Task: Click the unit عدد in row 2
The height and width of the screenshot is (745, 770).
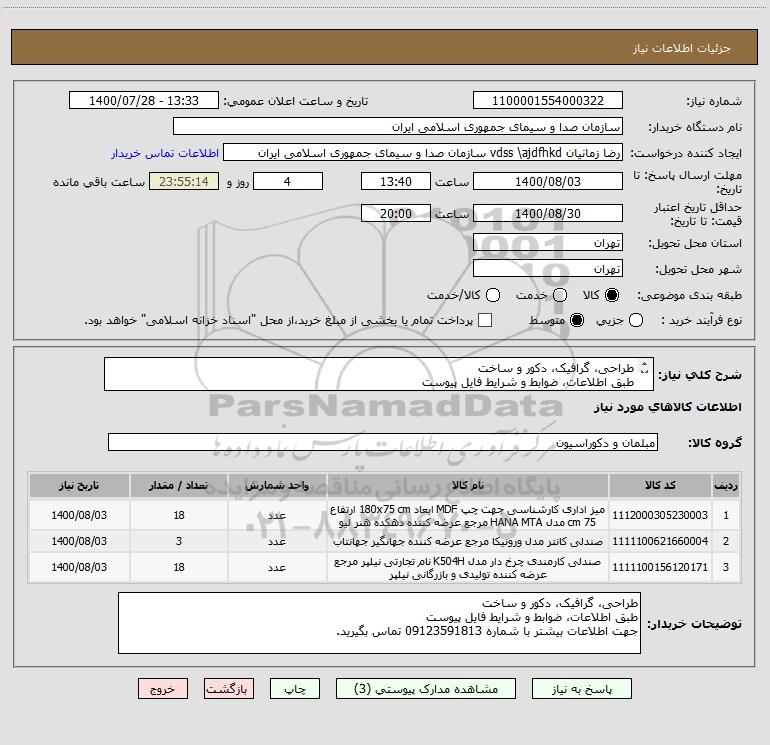Action: click(276, 541)
